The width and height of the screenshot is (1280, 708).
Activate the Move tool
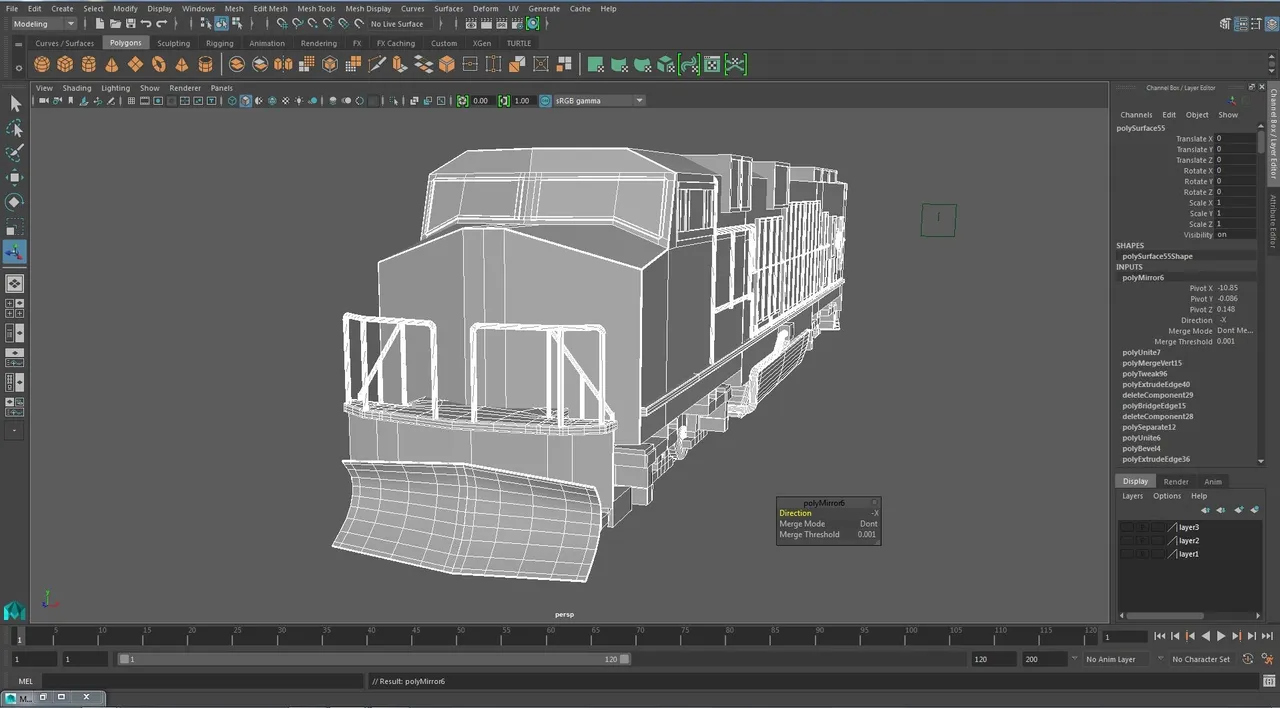pyautogui.click(x=15, y=178)
